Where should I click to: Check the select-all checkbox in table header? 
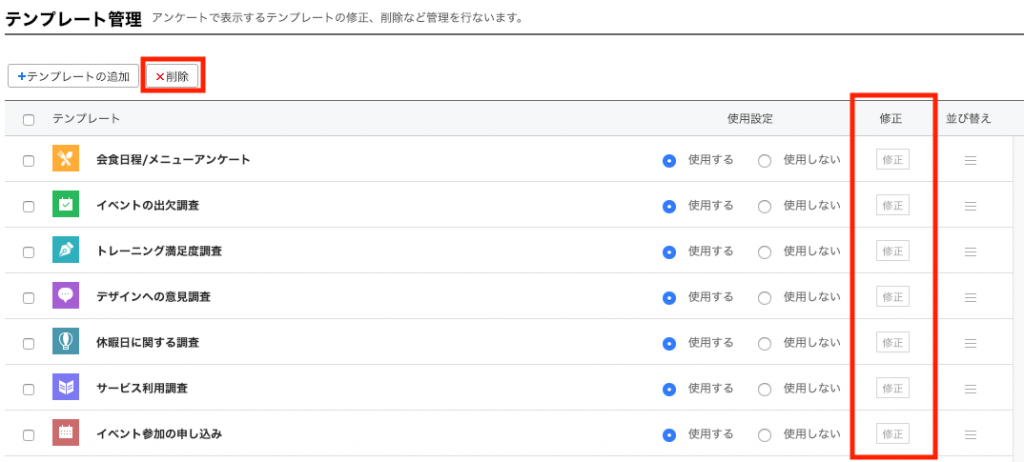tap(29, 120)
